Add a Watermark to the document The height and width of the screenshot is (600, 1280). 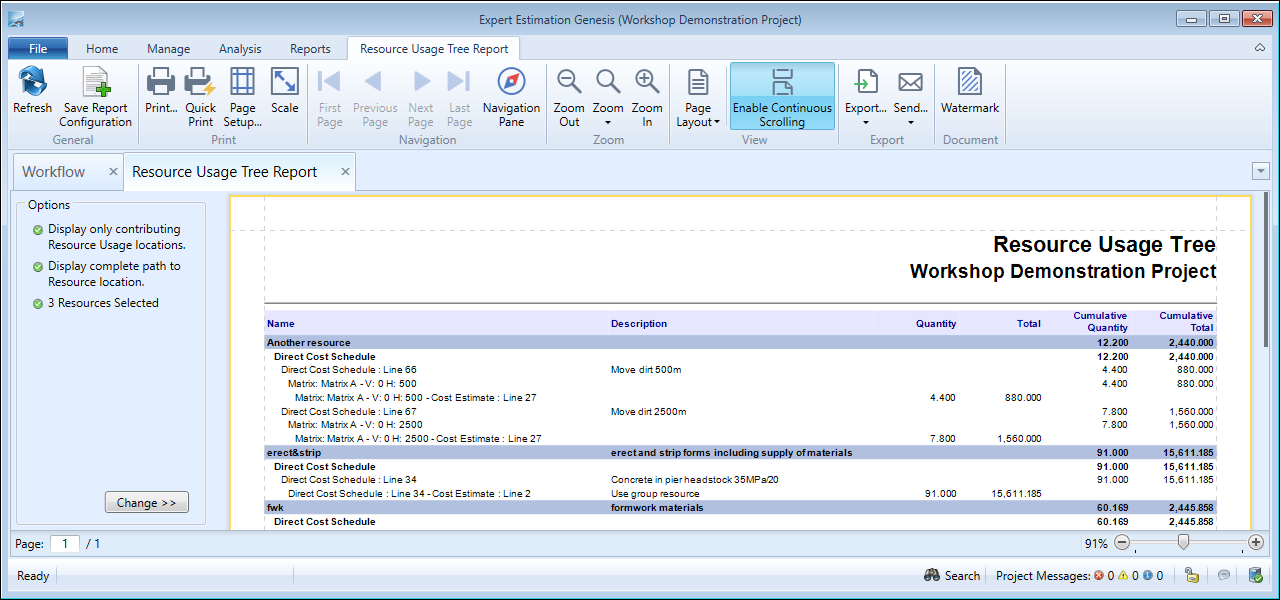(x=969, y=83)
